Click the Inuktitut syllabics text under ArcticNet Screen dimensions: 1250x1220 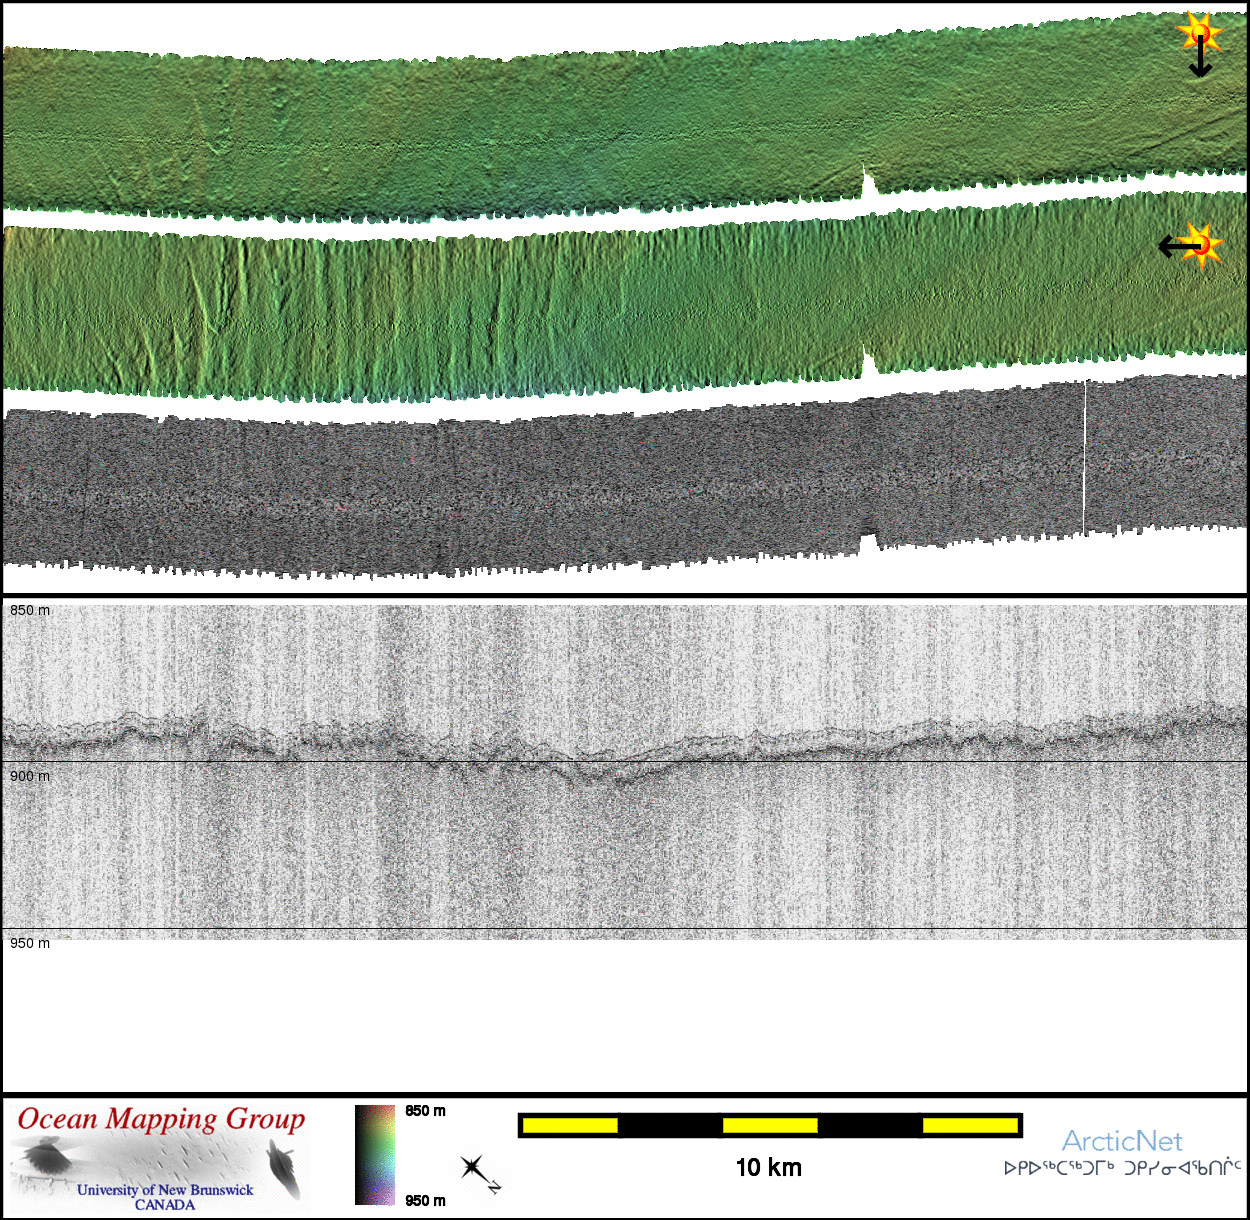tap(1122, 1168)
